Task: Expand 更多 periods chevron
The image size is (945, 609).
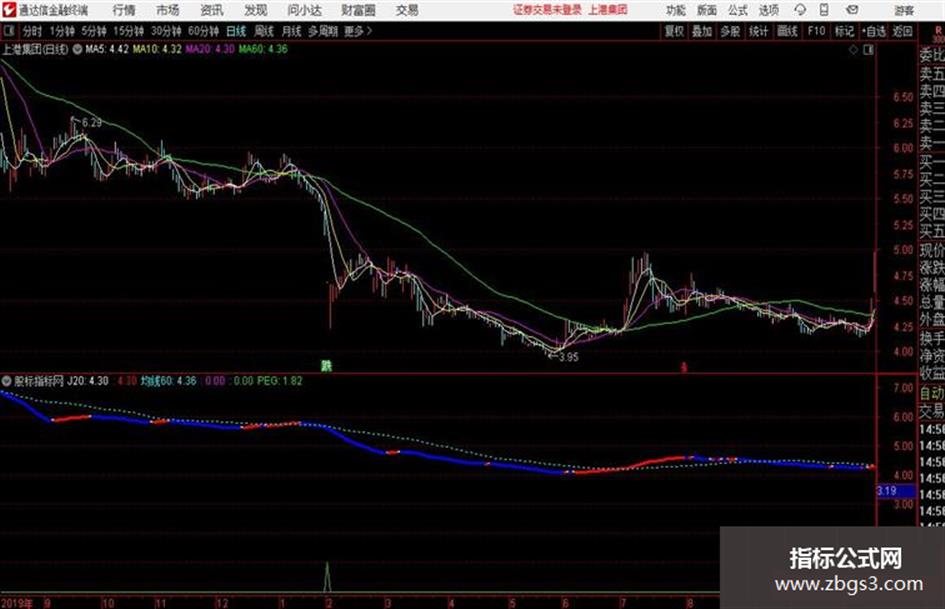Action: [359, 31]
